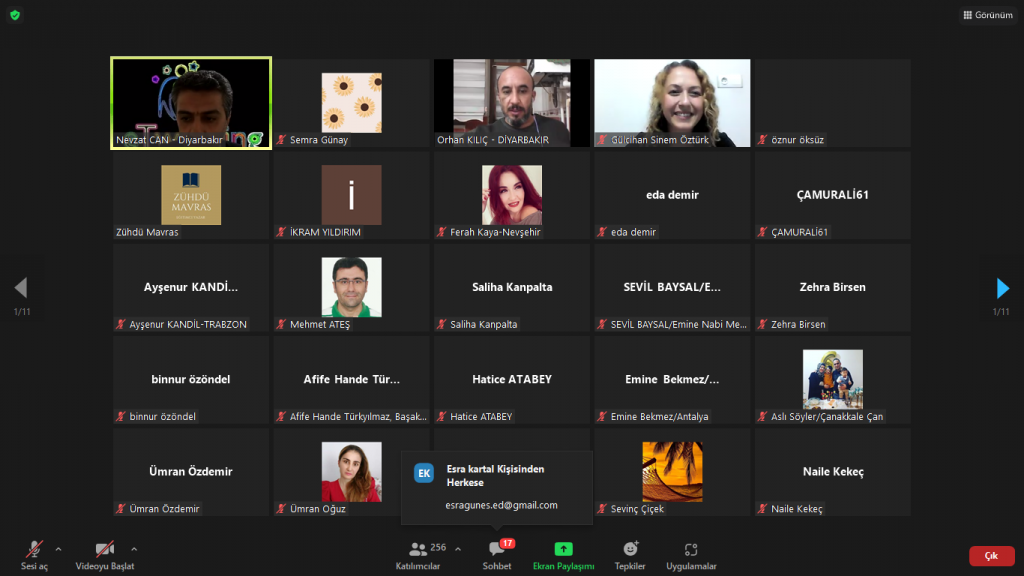Open Esra kartal's chat message notification

497,475
